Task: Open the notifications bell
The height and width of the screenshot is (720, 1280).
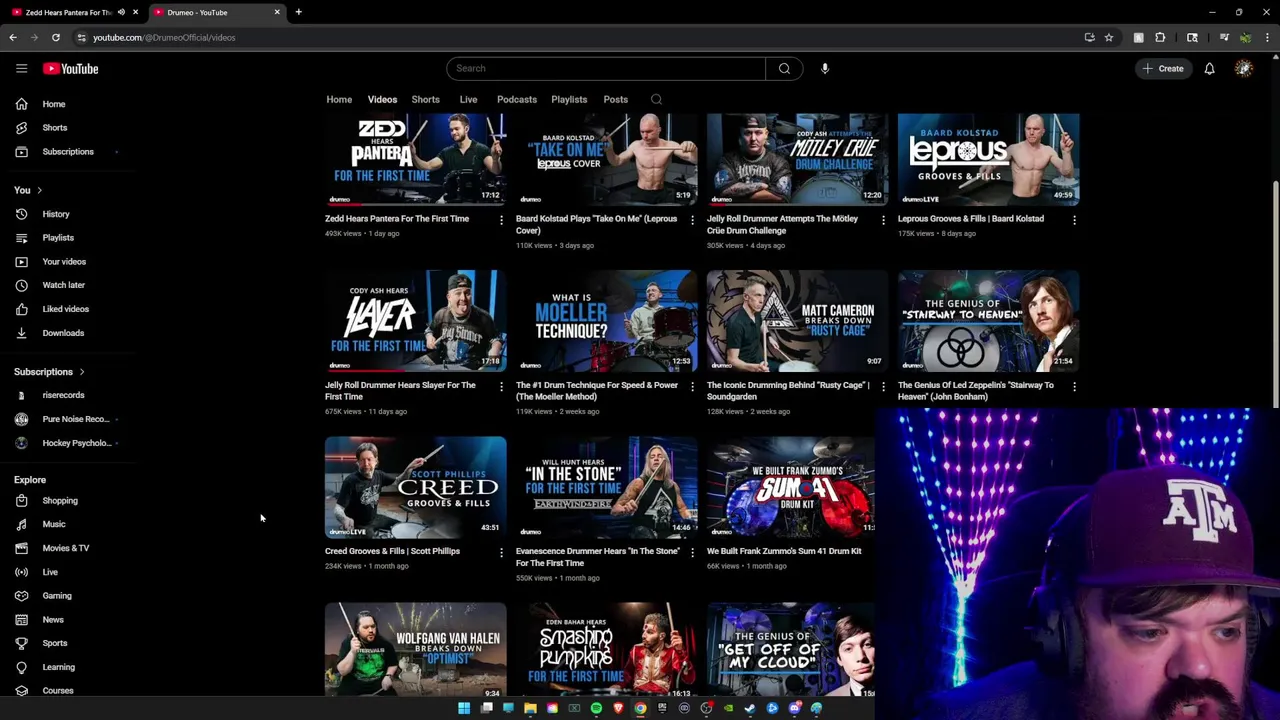Action: pyautogui.click(x=1209, y=68)
